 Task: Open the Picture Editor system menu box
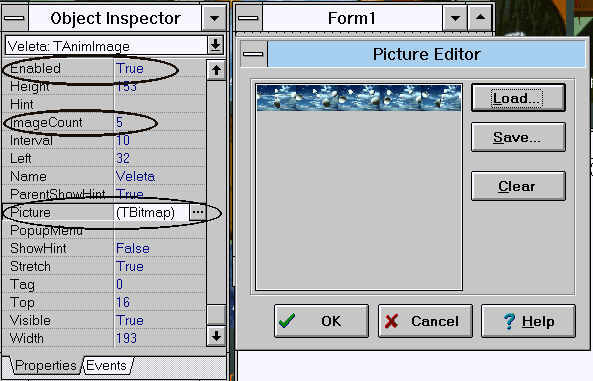pos(253,54)
